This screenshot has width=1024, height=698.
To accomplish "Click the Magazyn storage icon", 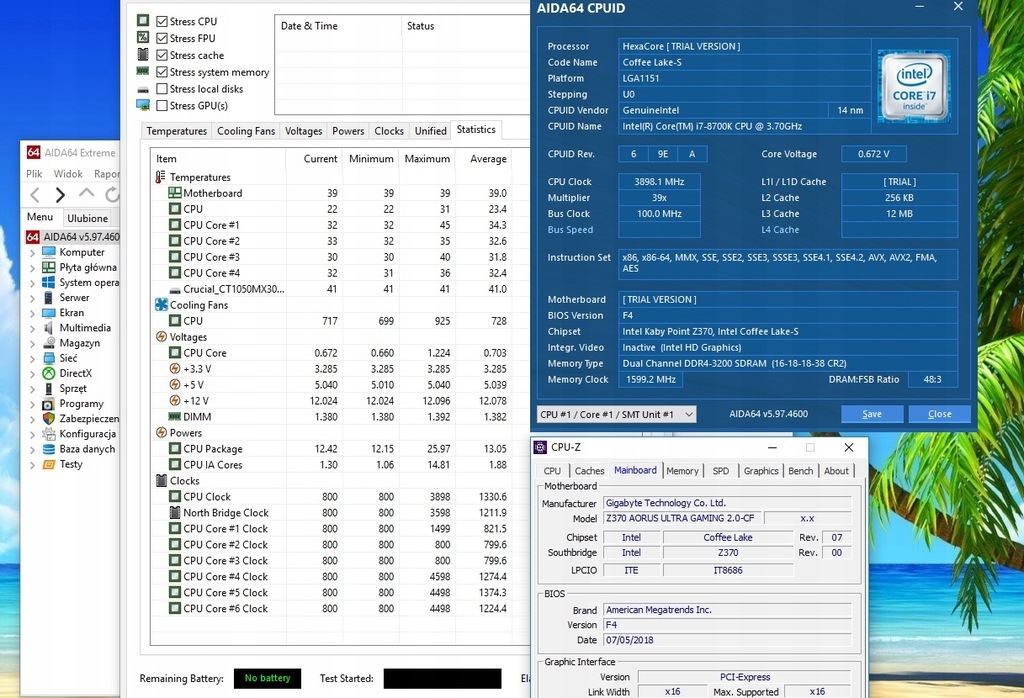I will [x=49, y=343].
